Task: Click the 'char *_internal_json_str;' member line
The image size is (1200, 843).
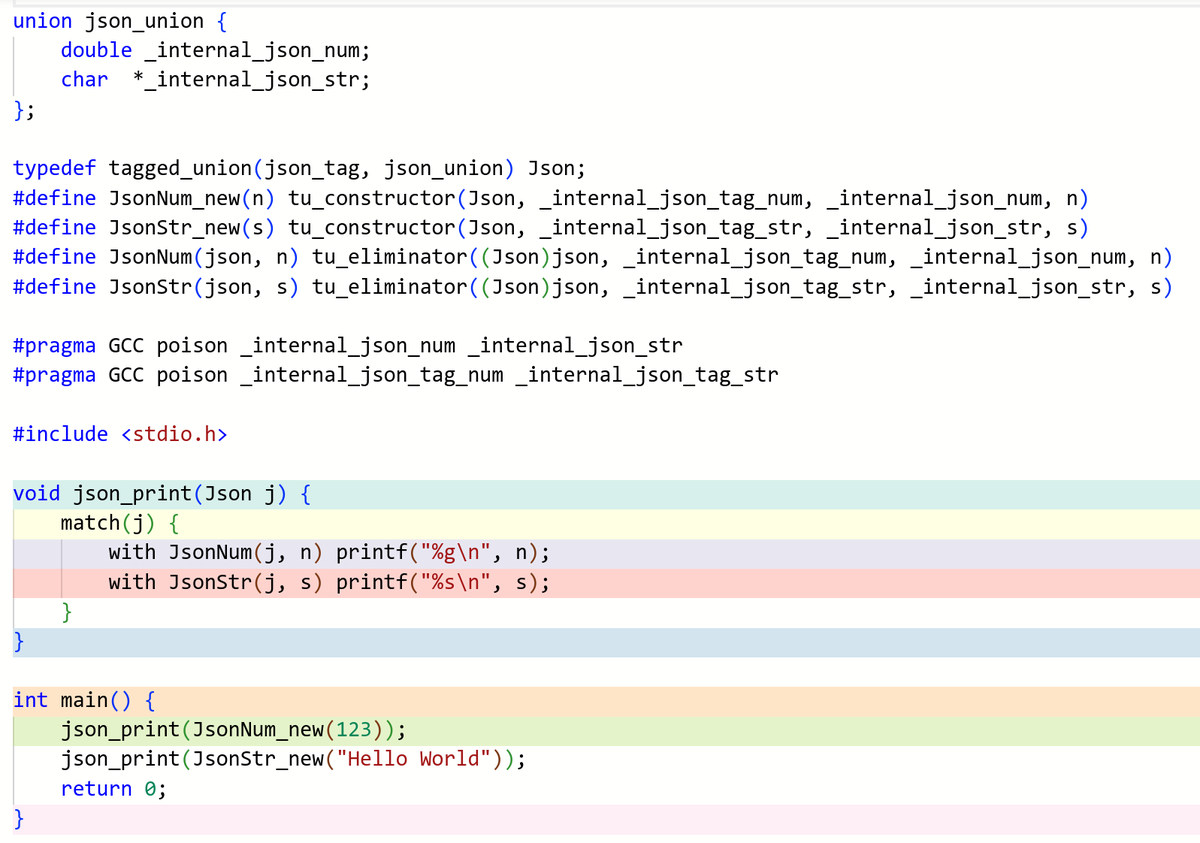Action: click(x=215, y=80)
